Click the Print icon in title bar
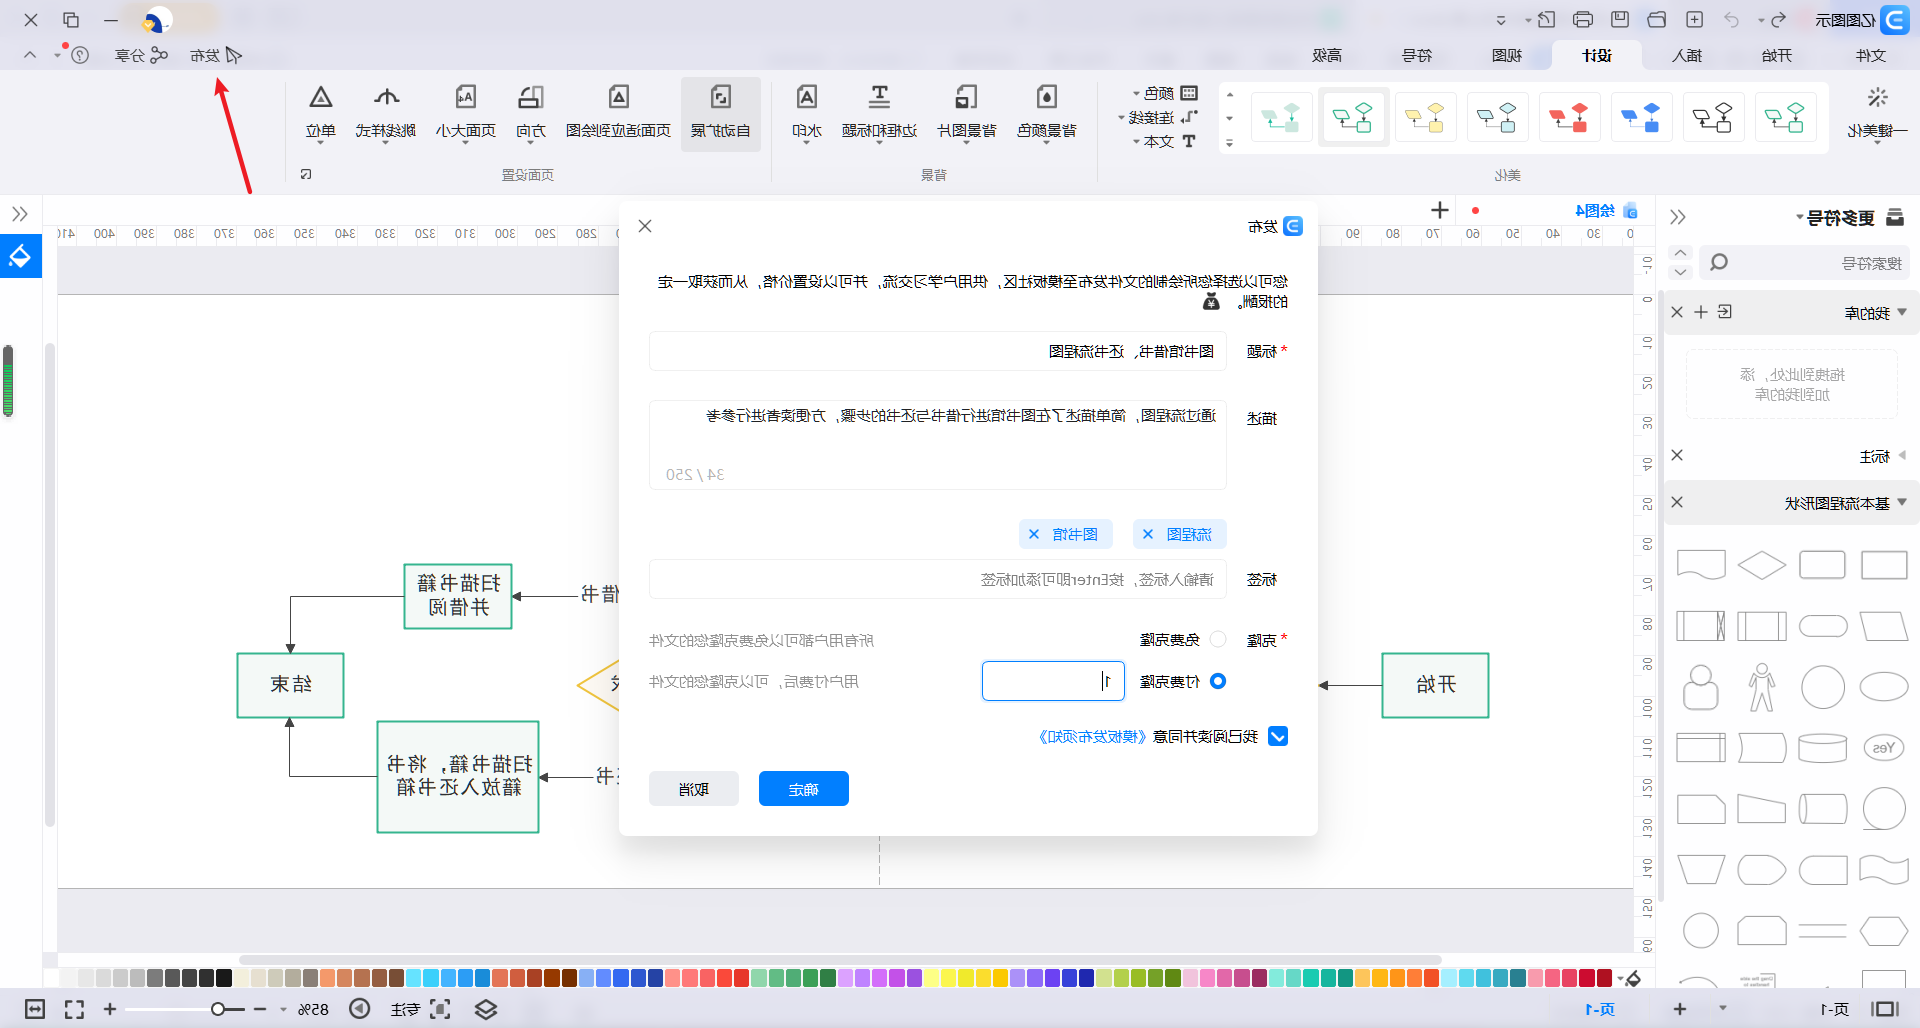 pyautogui.click(x=1583, y=19)
